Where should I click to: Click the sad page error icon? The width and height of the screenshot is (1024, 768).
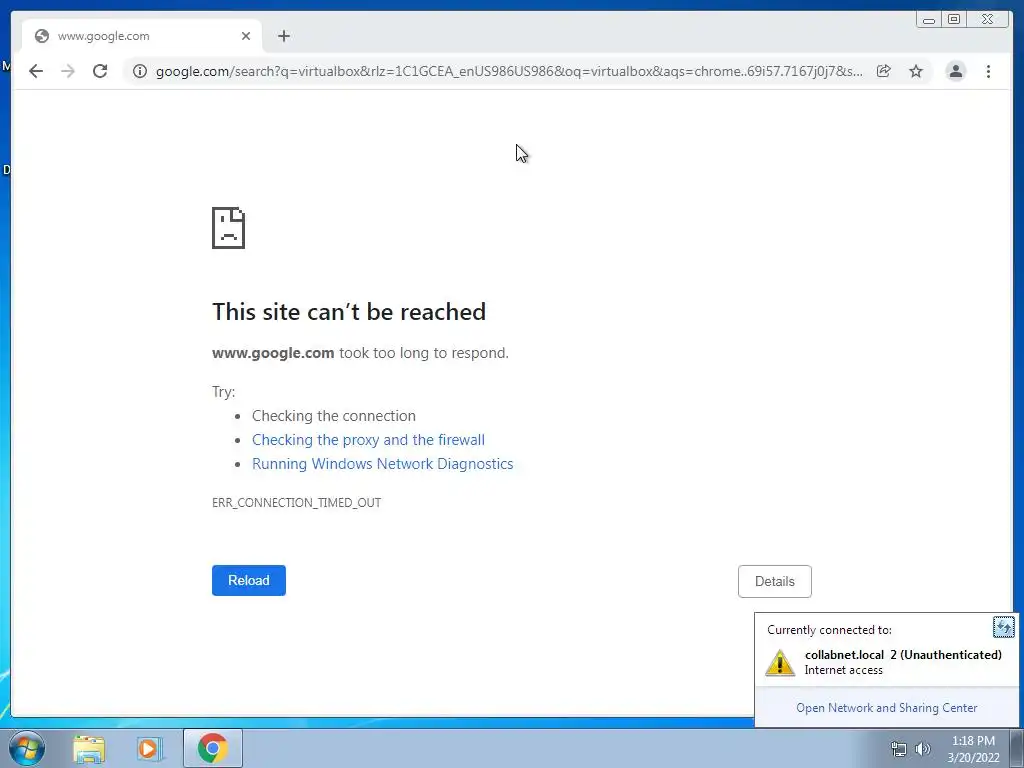point(229,228)
